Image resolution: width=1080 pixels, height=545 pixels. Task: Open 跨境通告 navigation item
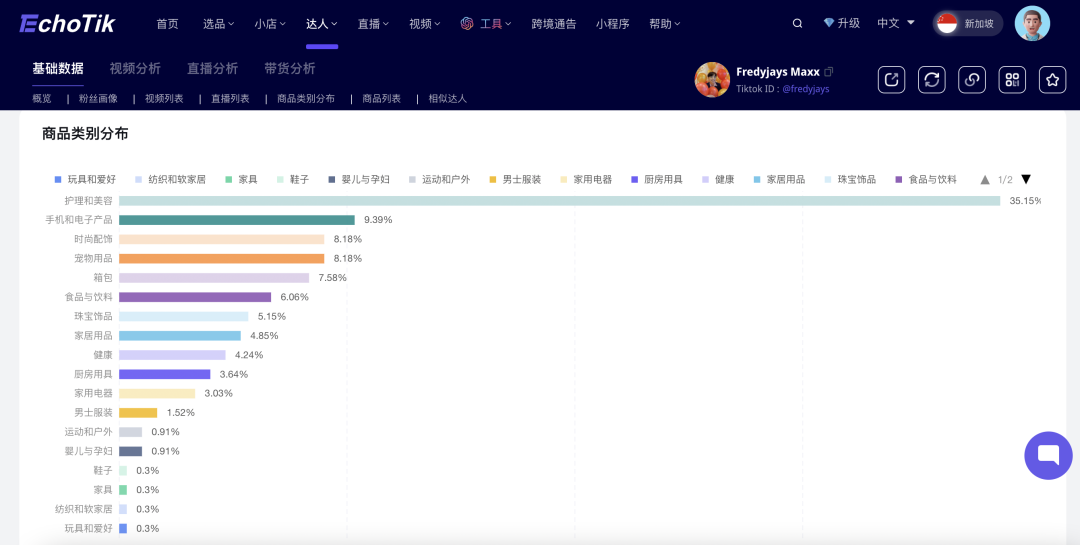coord(554,23)
